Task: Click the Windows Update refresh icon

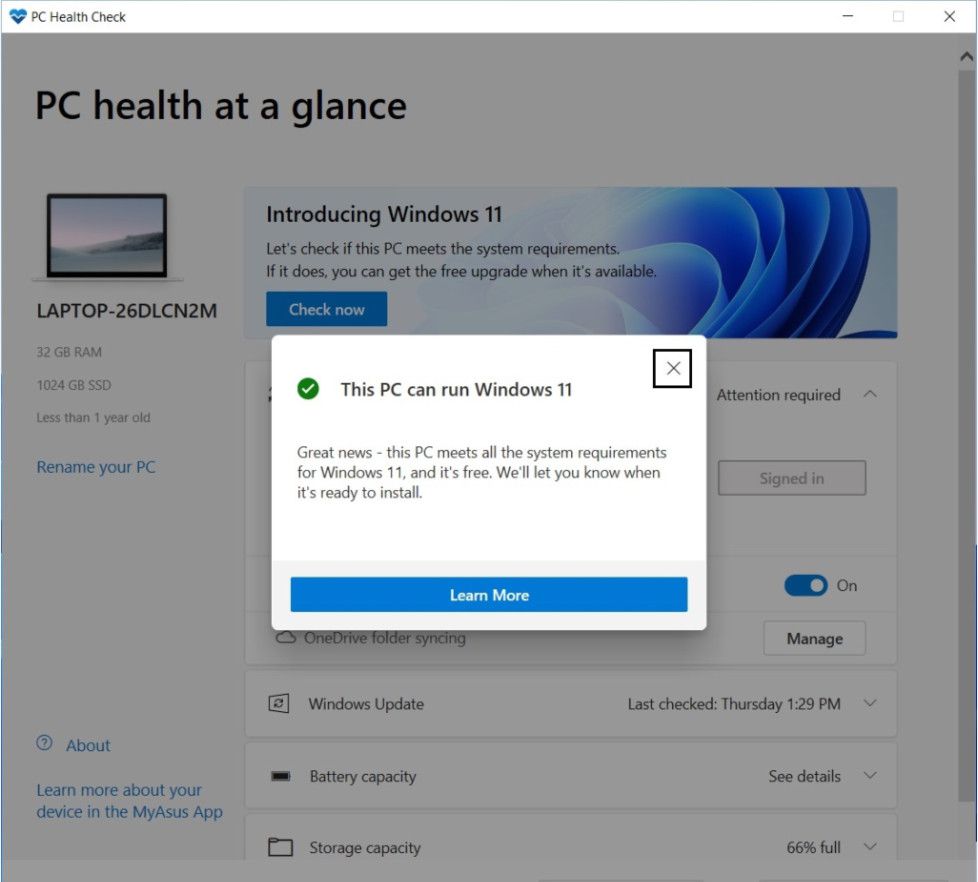Action: (278, 704)
